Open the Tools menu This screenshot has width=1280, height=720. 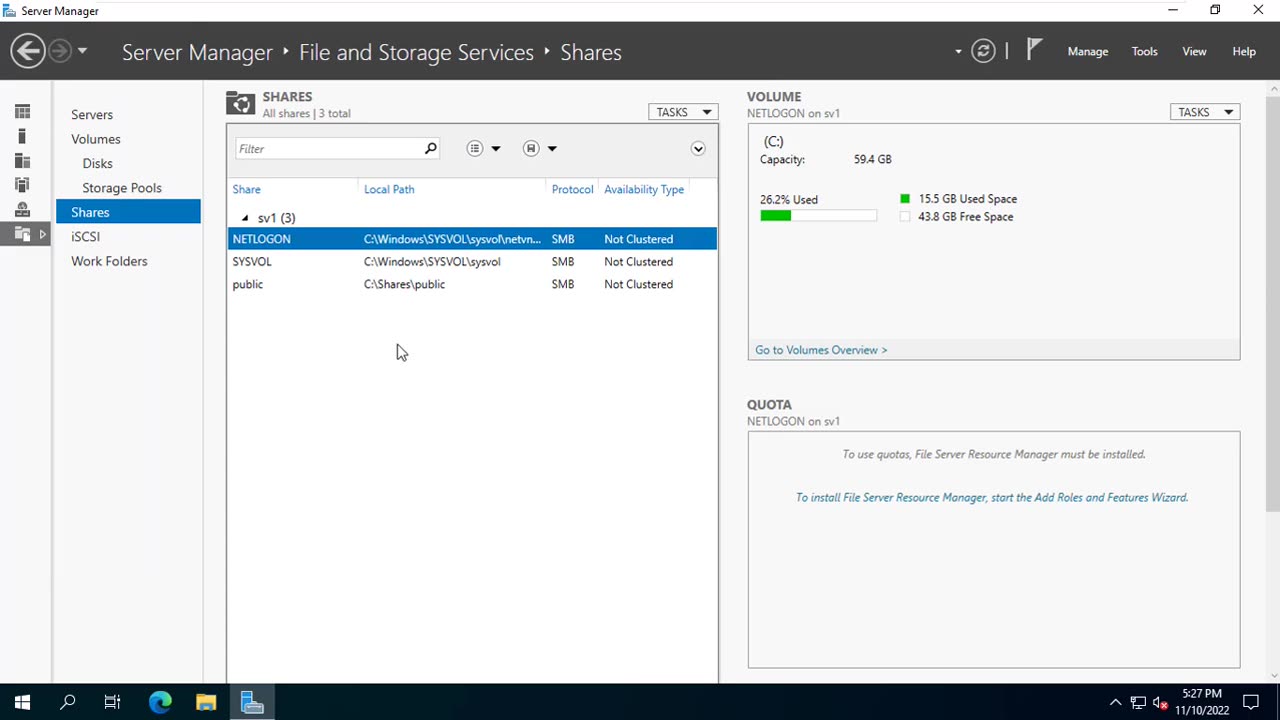(x=1144, y=52)
